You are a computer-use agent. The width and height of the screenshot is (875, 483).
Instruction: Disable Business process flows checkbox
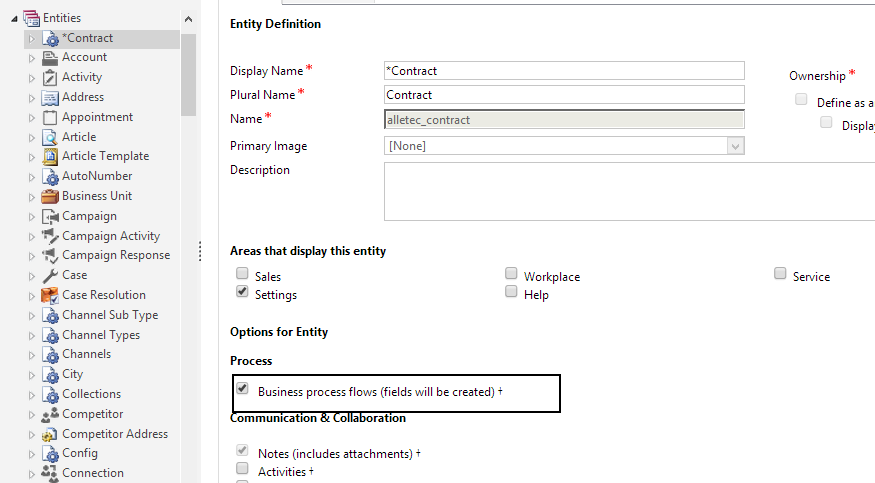click(242, 389)
